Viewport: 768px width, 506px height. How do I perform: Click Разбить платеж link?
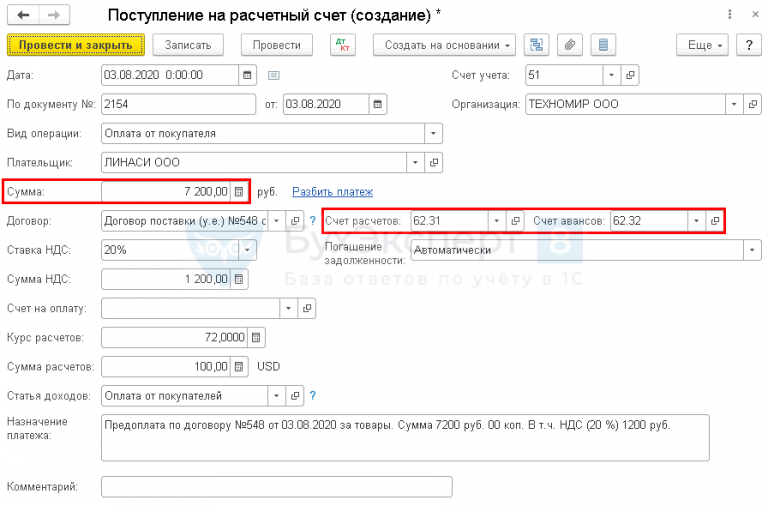pyautogui.click(x=333, y=192)
